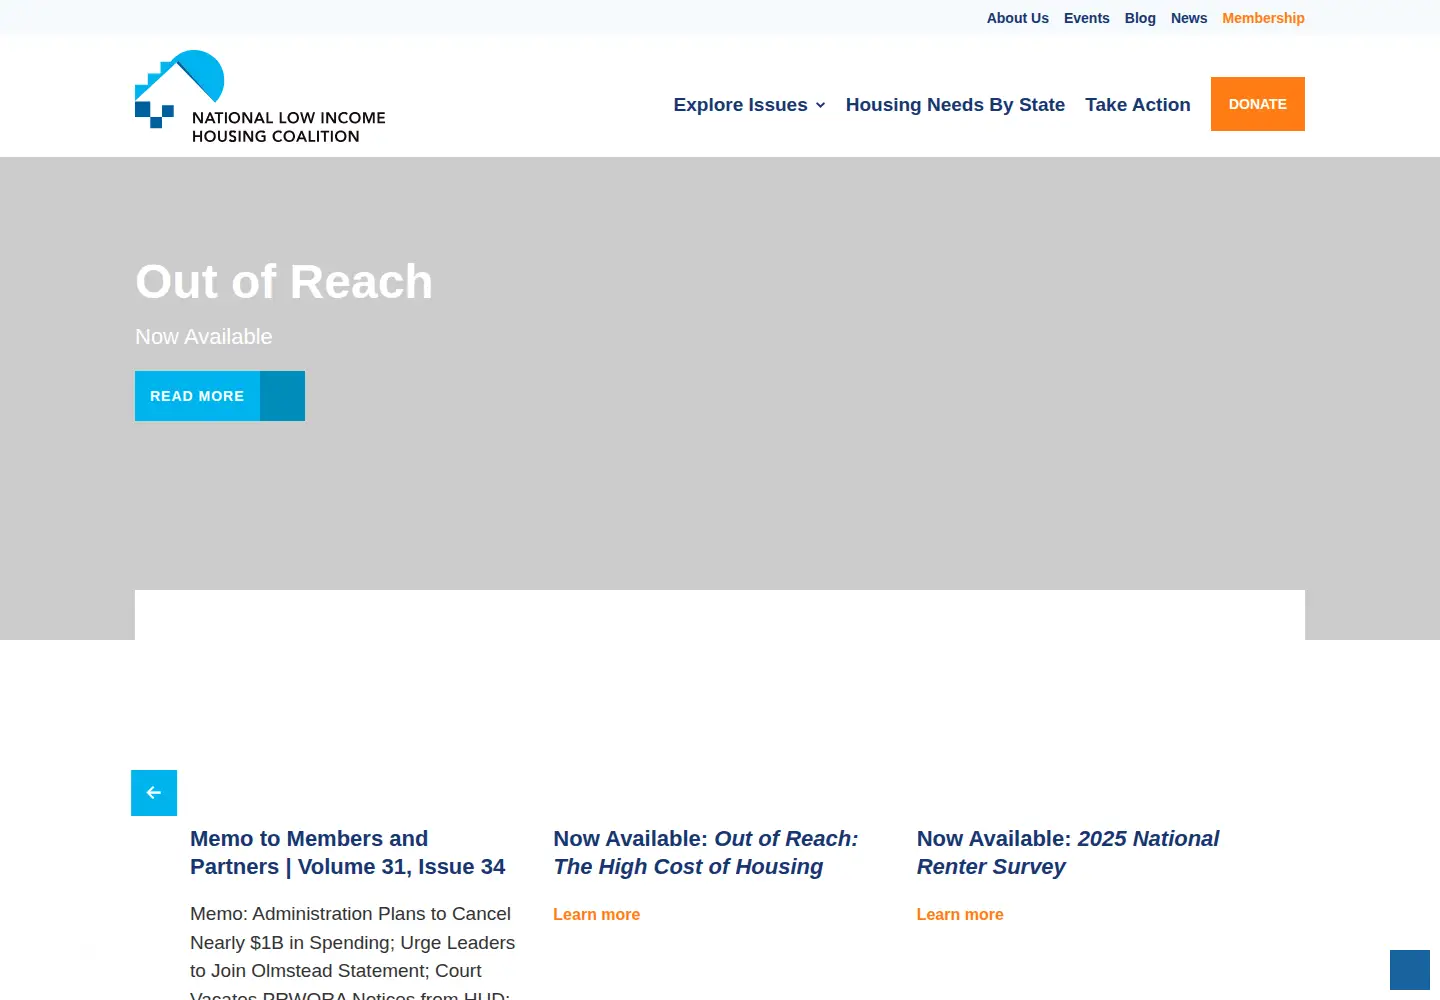Screen dimensions: 1440x1000
Task: Open the Blog link in the top bar
Action: tap(1140, 18)
